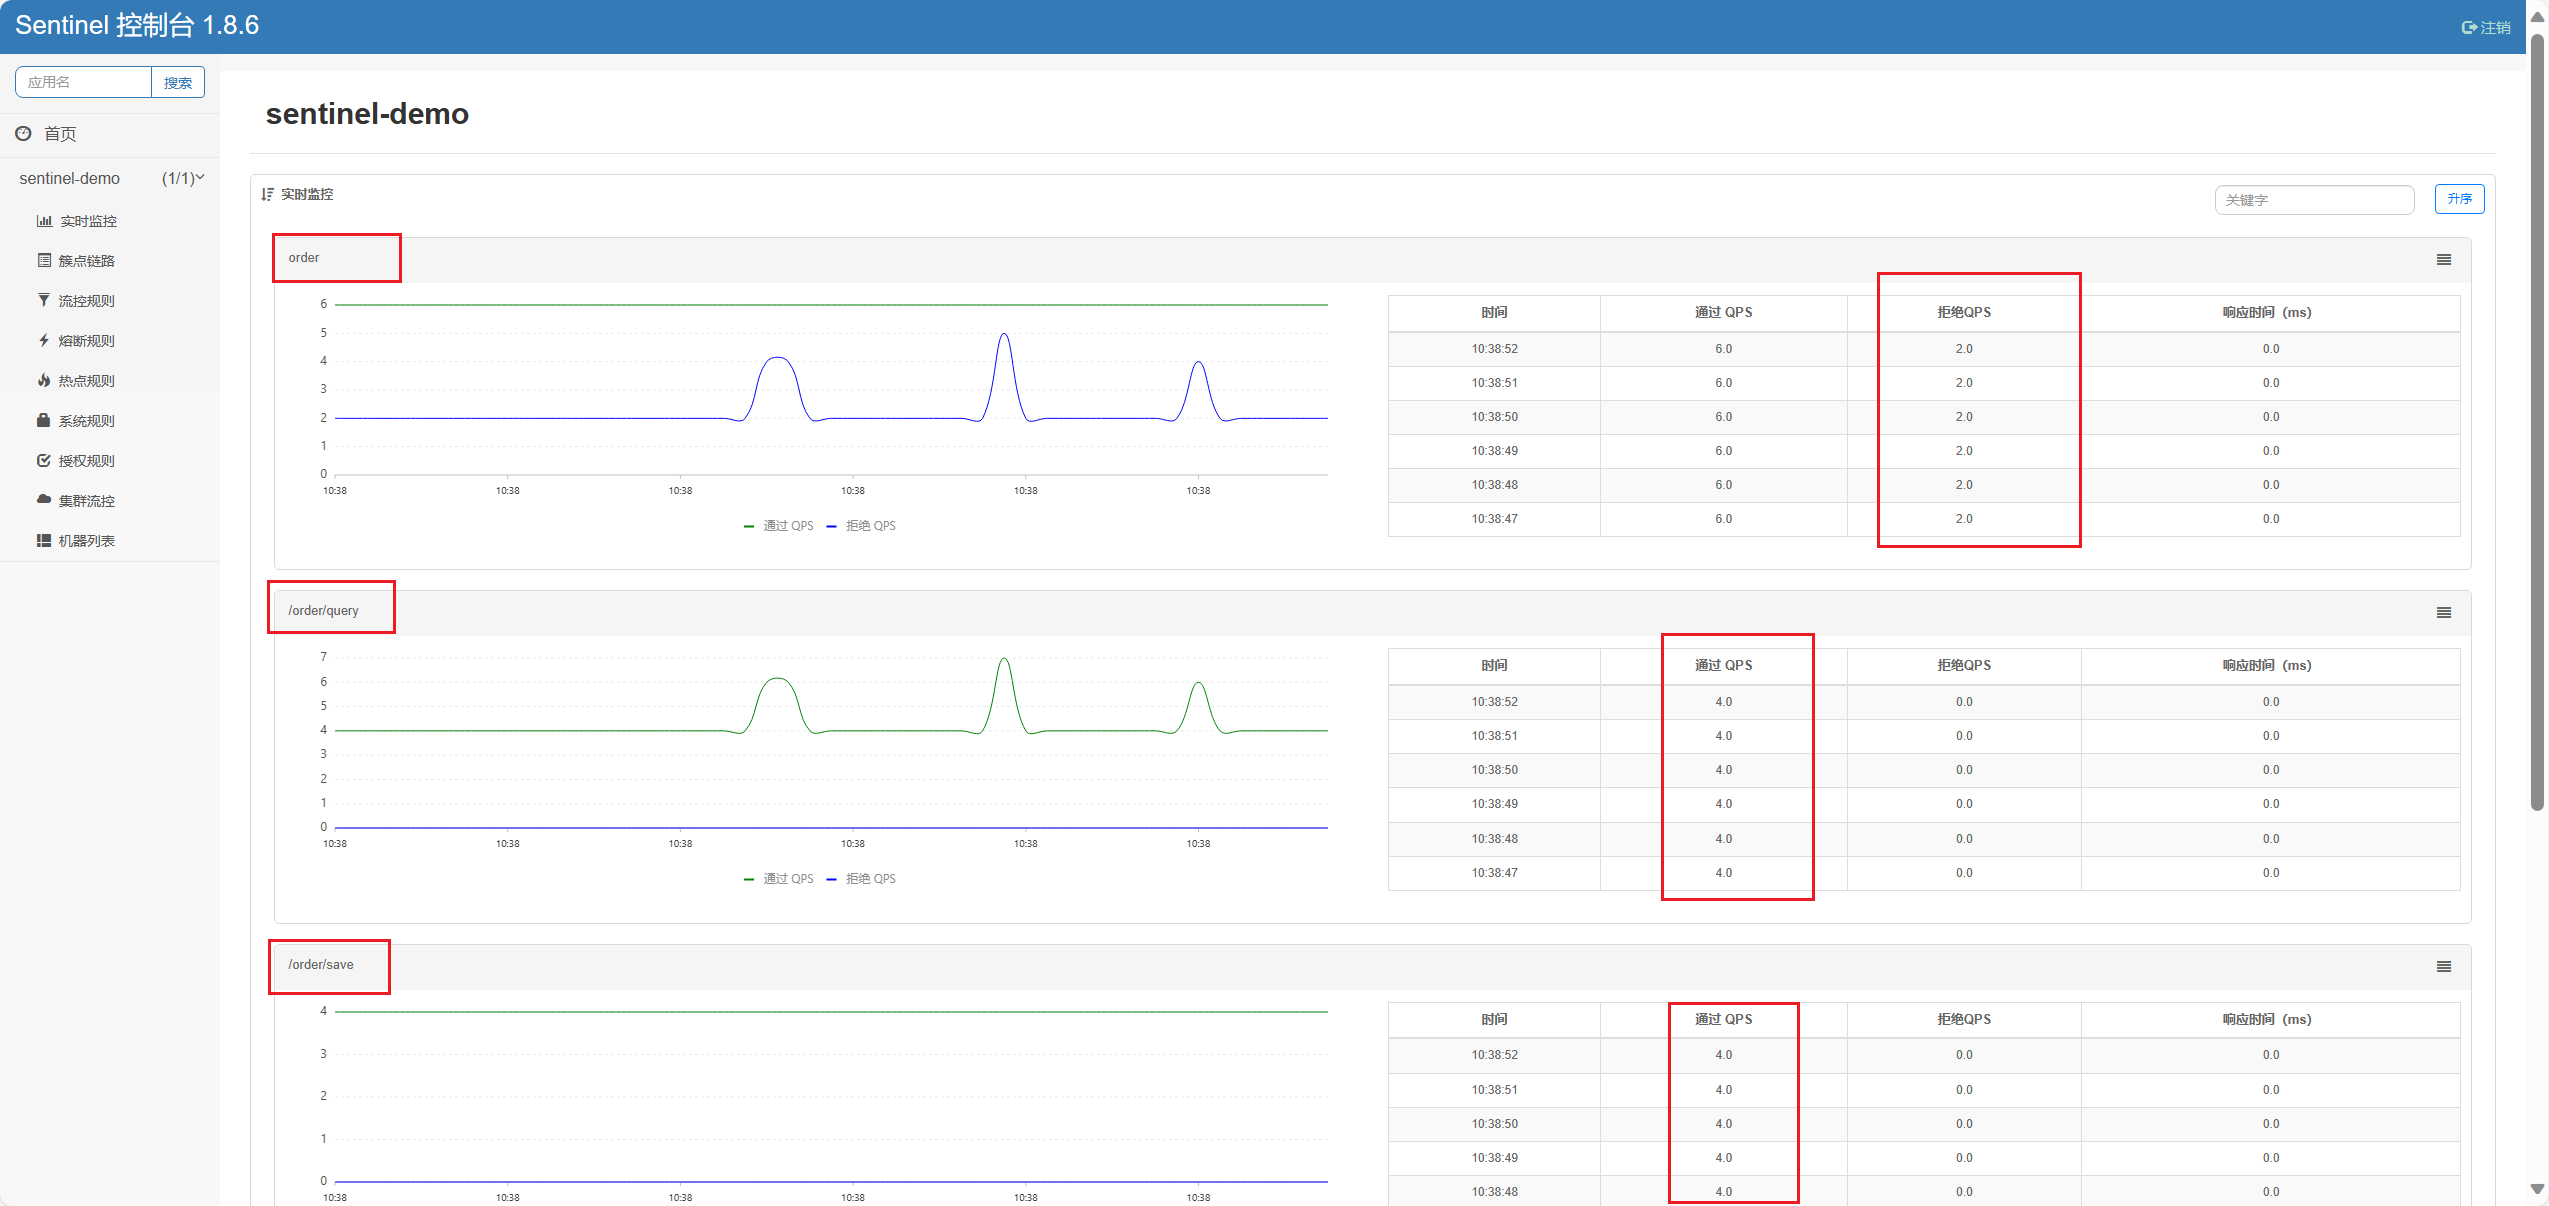Click the cluster link list icon
This screenshot has height=1206, width=2549.
[x=44, y=261]
